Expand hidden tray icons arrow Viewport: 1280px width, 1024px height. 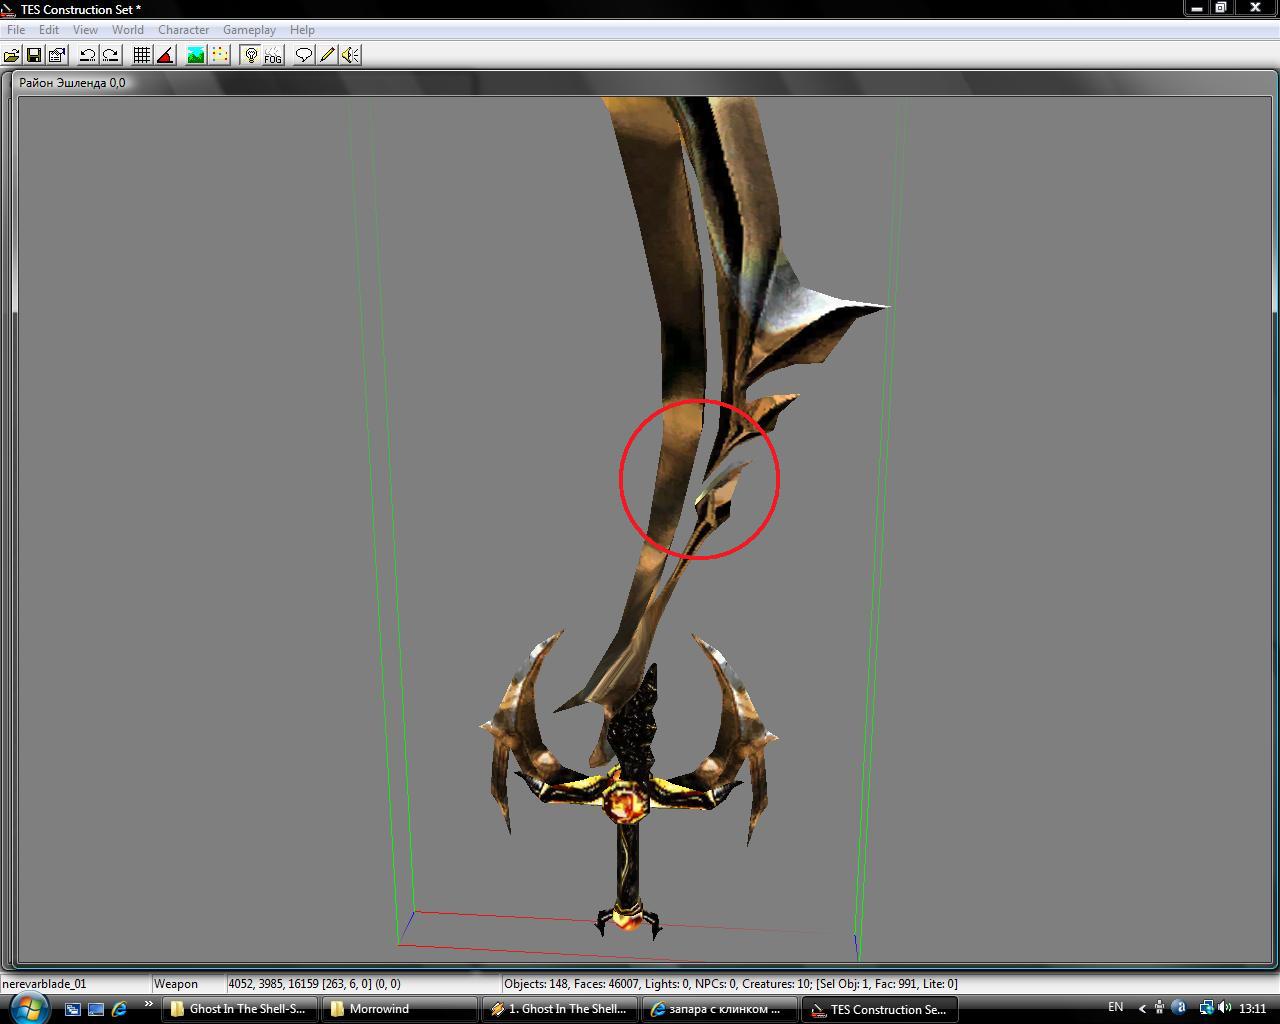coord(1142,1009)
